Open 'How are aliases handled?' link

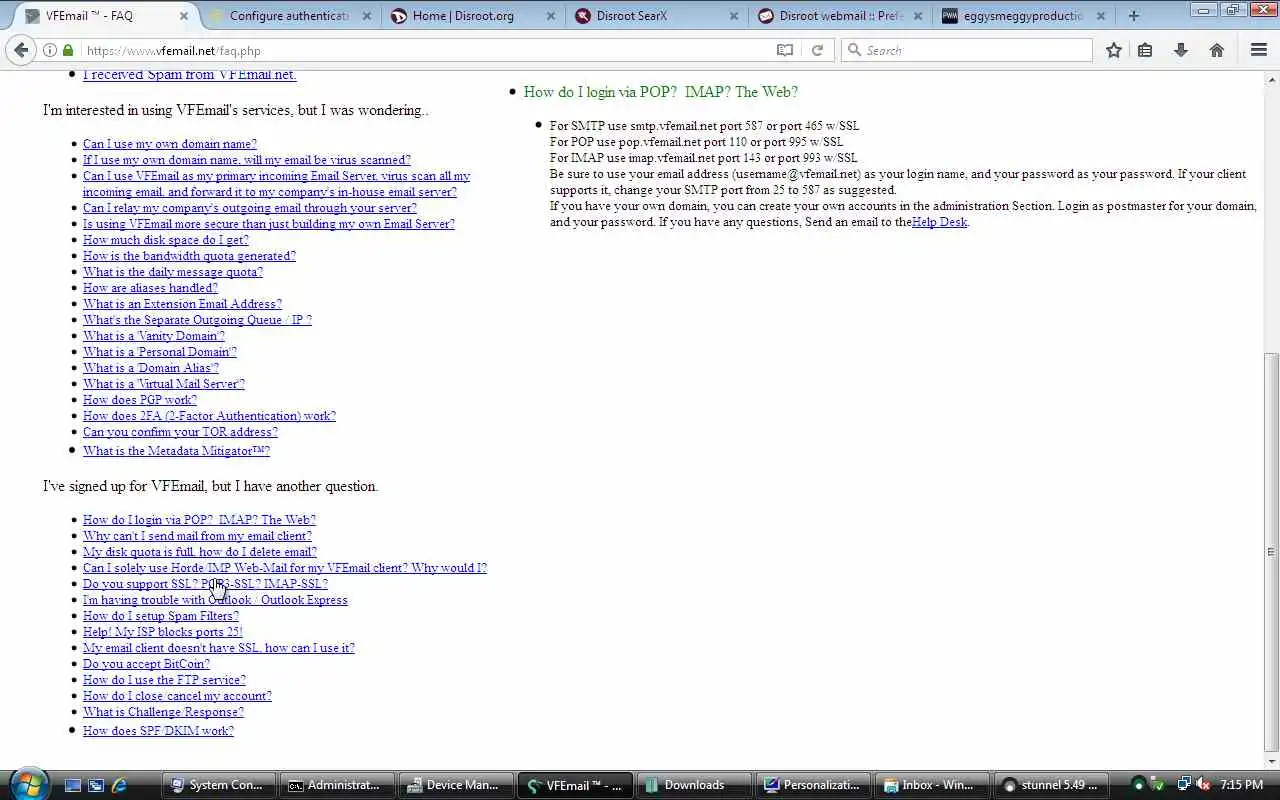[x=150, y=288]
